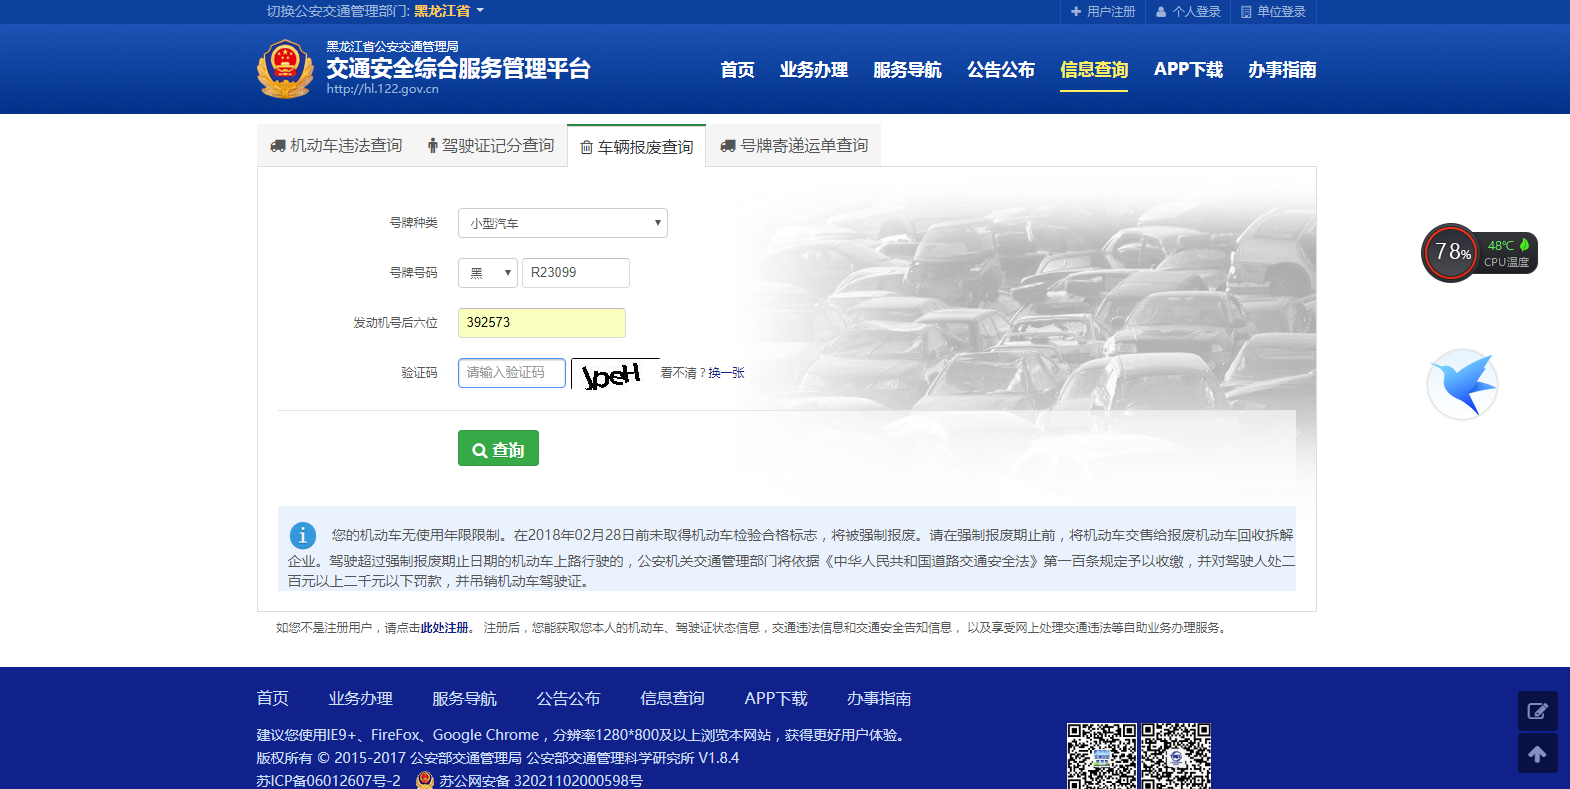Click the blue bird floating icon

tap(1462, 384)
